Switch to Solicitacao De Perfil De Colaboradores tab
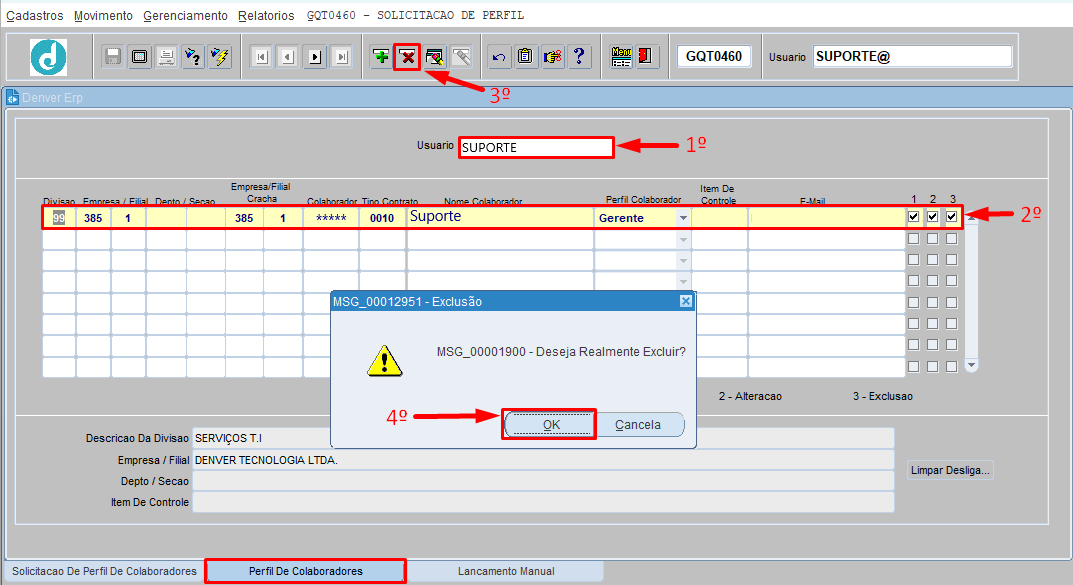Viewport: 1073px width, 585px height. 104,571
